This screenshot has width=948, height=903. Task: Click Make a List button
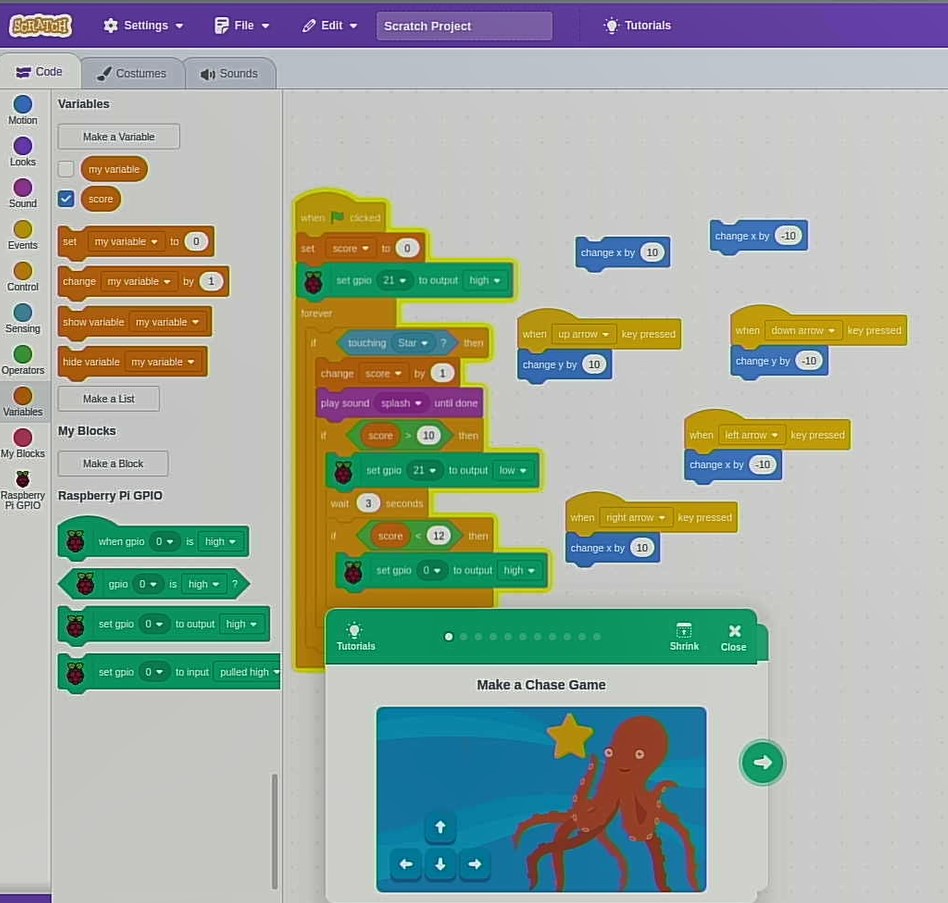109,399
